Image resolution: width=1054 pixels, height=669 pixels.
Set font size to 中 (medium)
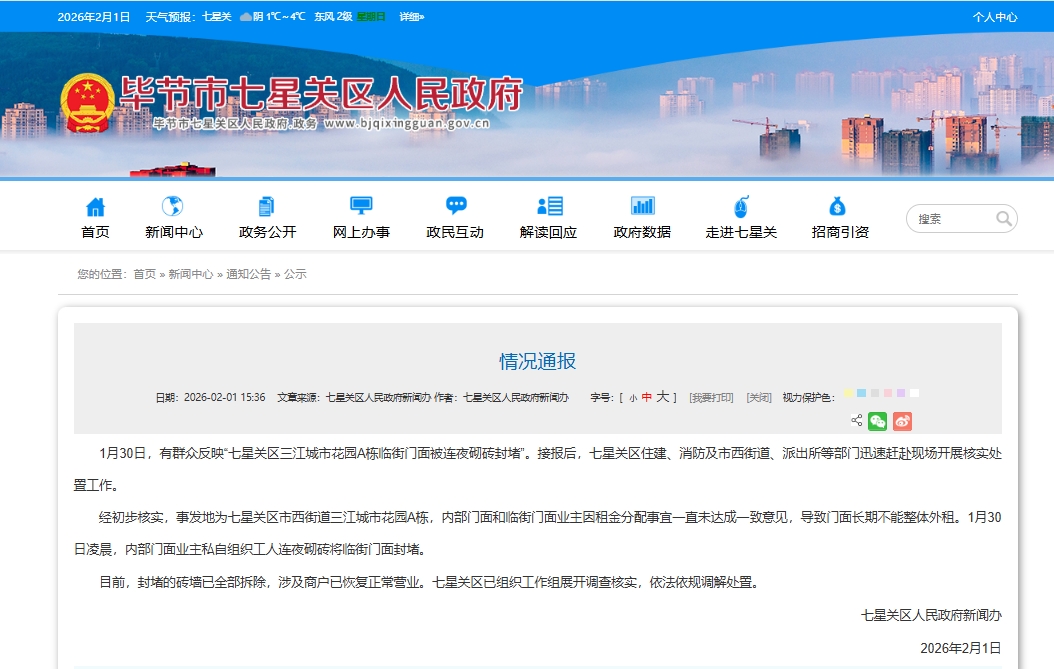tap(646, 397)
